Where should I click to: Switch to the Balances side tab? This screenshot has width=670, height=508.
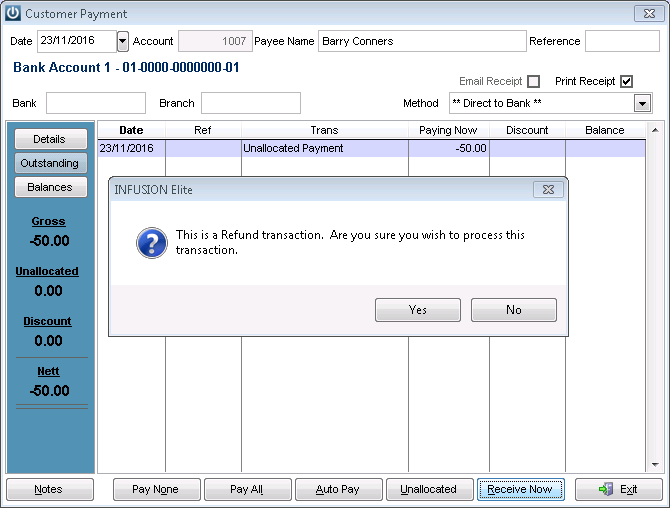tap(51, 187)
